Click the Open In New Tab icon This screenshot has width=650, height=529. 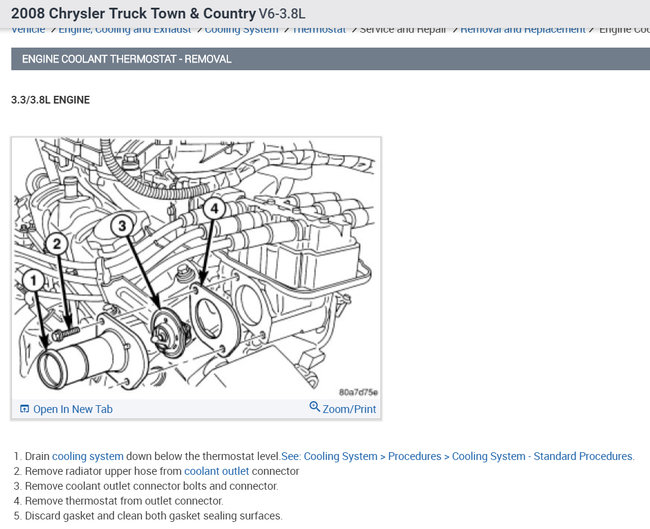tap(24, 409)
